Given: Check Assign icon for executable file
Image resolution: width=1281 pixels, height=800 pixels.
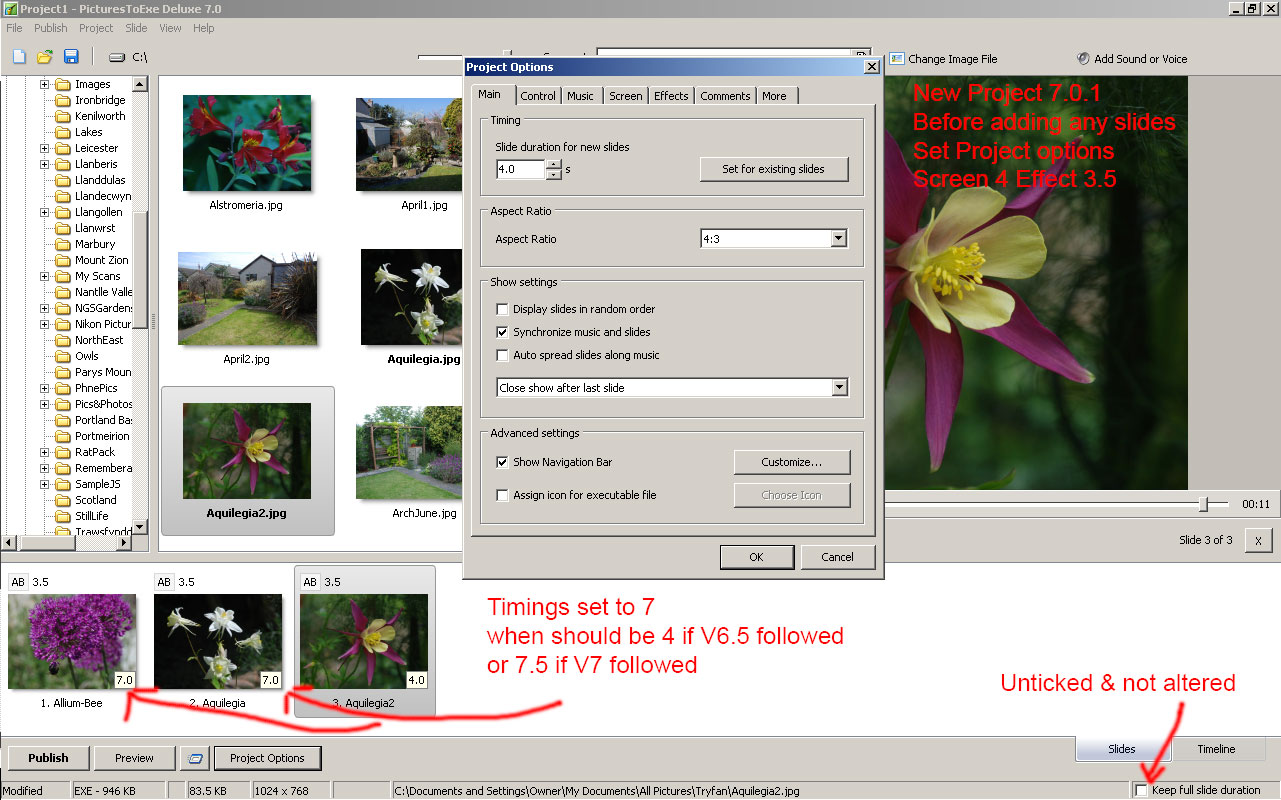Looking at the screenshot, I should (503, 495).
